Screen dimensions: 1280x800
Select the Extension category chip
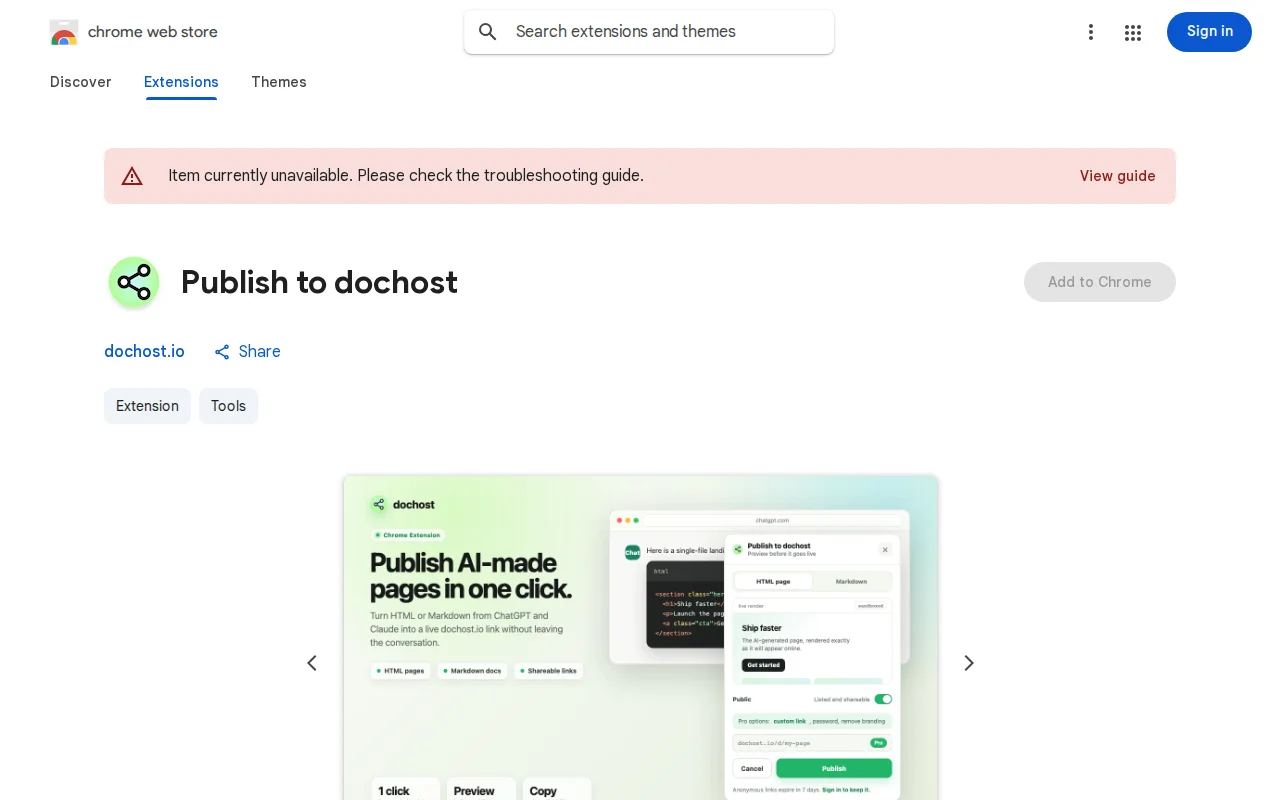pyautogui.click(x=147, y=406)
